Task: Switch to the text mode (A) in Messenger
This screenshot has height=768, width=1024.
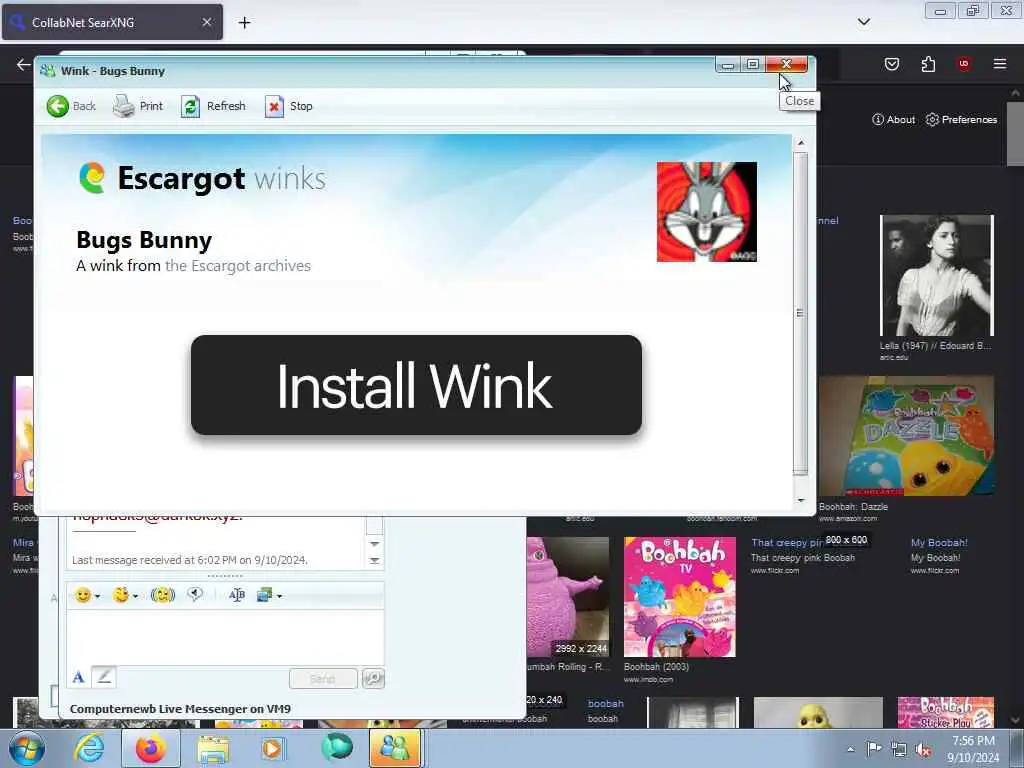Action: coord(78,677)
